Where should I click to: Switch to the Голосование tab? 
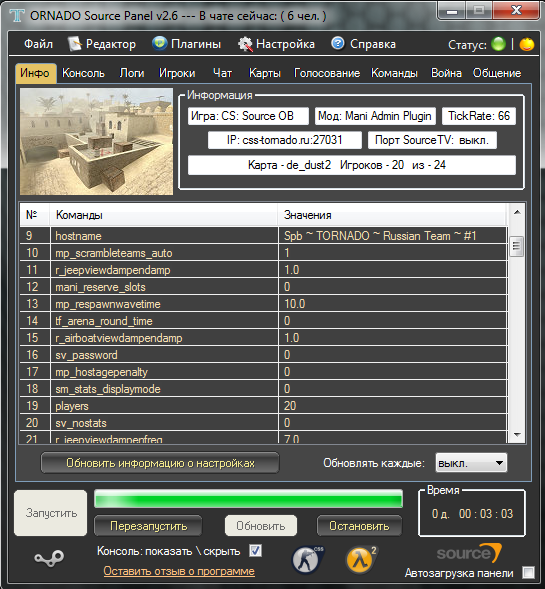pos(327,73)
